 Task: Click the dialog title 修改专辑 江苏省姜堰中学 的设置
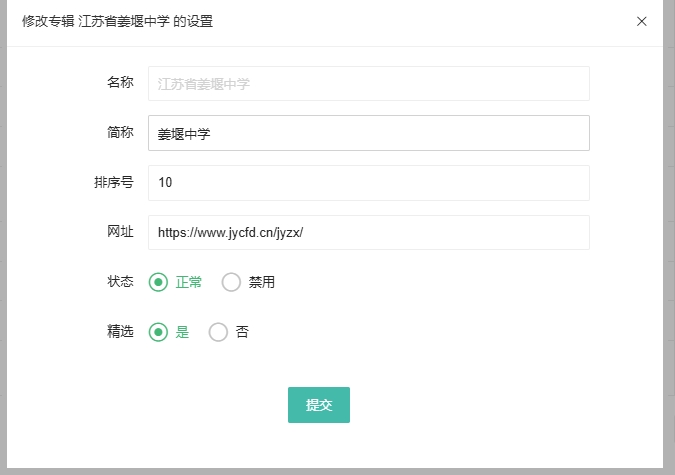point(118,21)
